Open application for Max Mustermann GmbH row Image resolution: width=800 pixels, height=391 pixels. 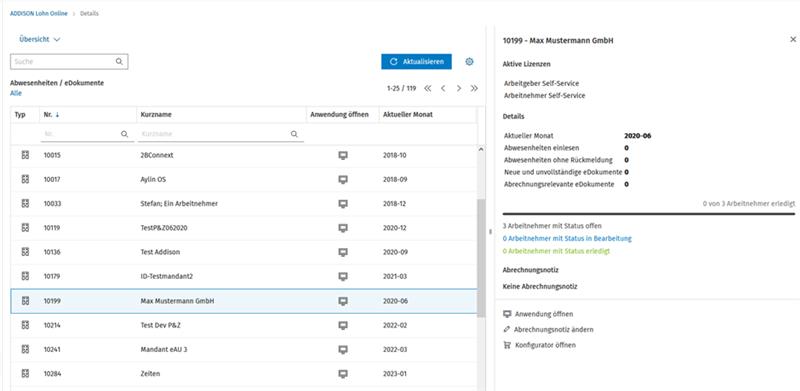point(343,301)
